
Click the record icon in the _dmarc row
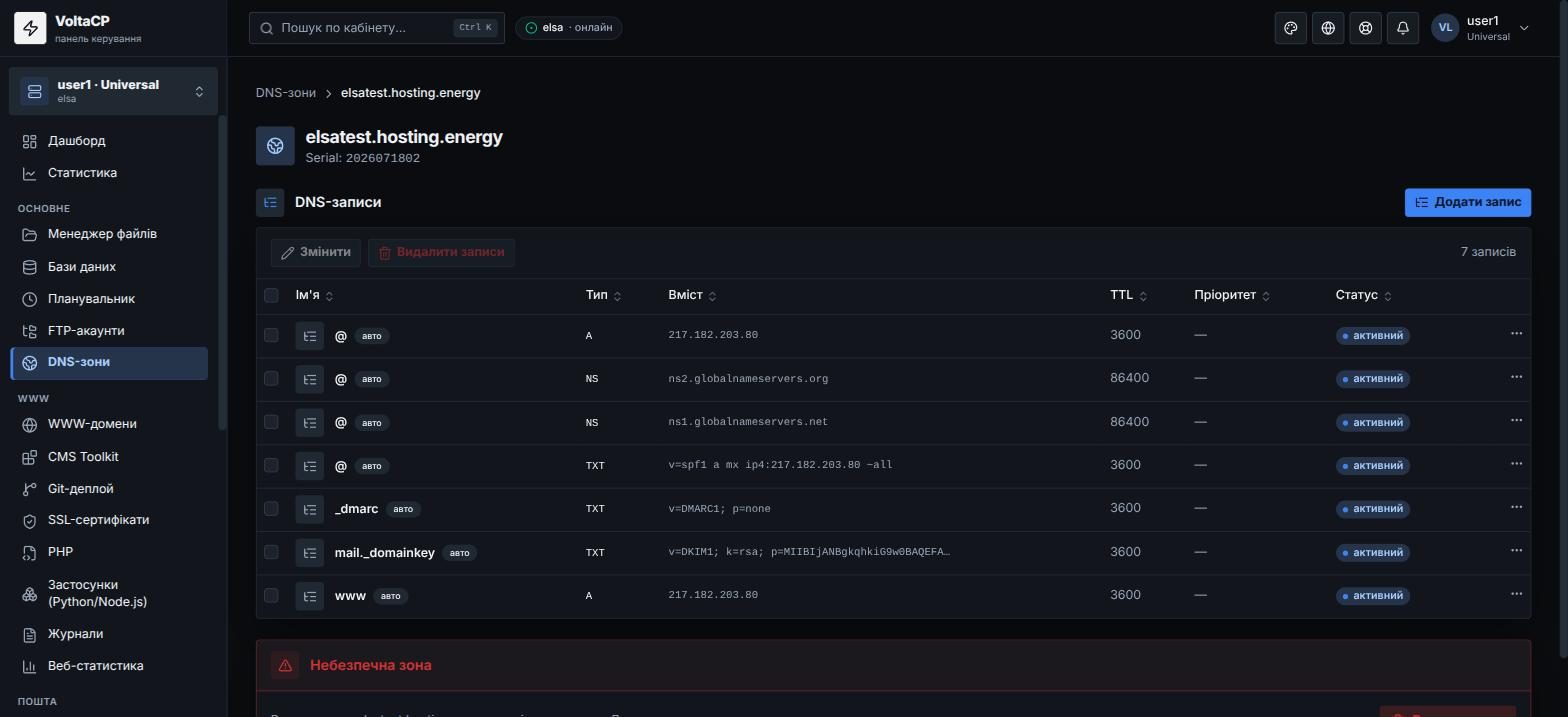(310, 509)
